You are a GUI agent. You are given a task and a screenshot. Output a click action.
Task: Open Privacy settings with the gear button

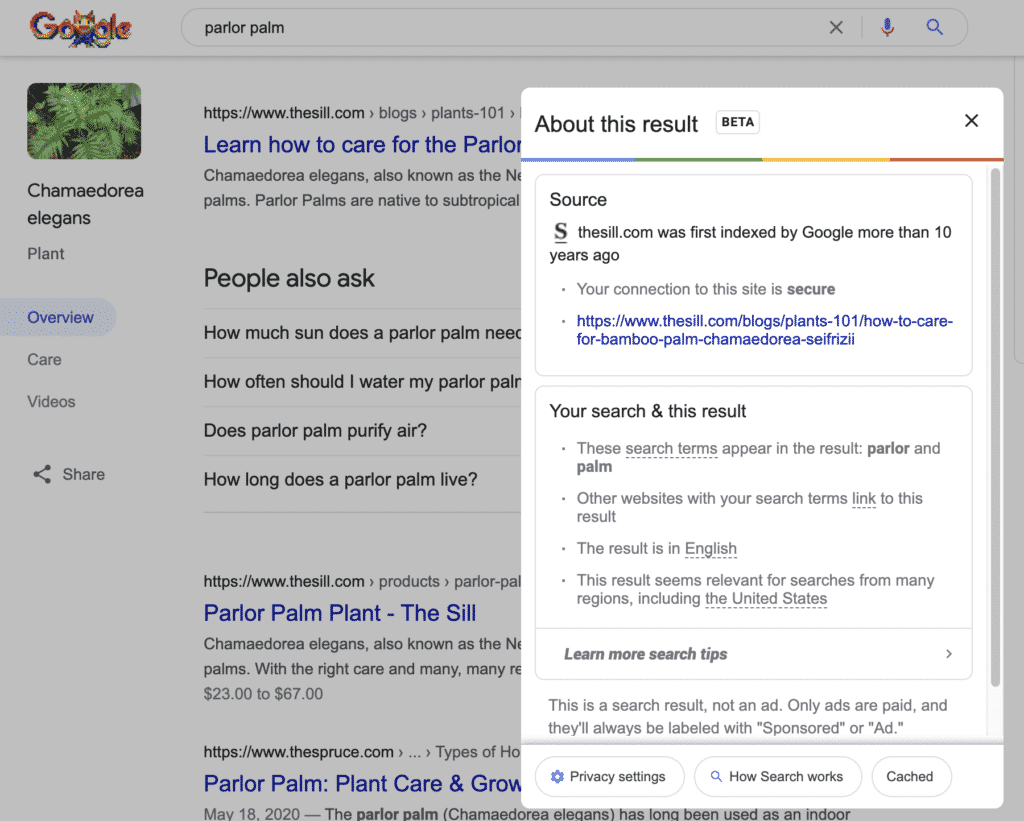pos(609,777)
